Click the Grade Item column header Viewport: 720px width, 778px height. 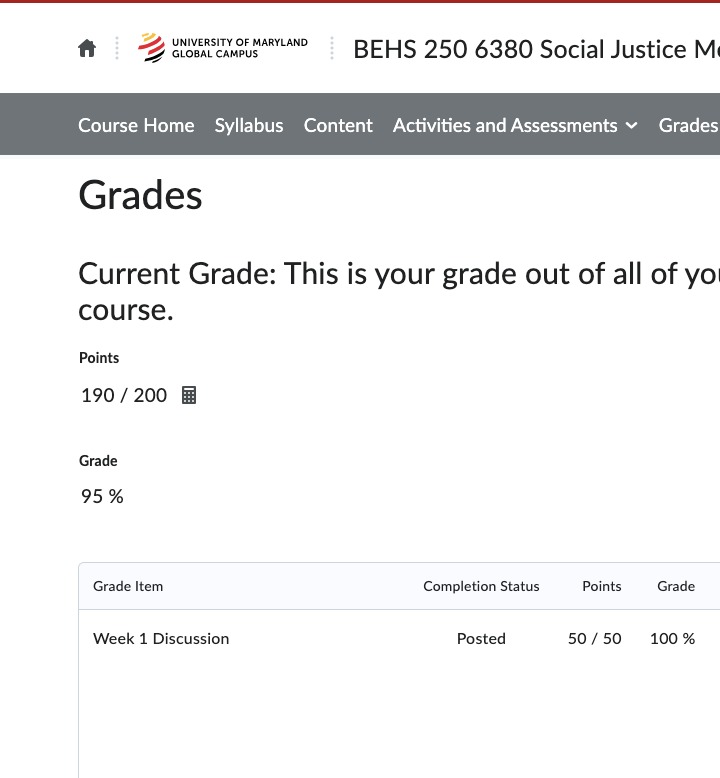(x=128, y=586)
